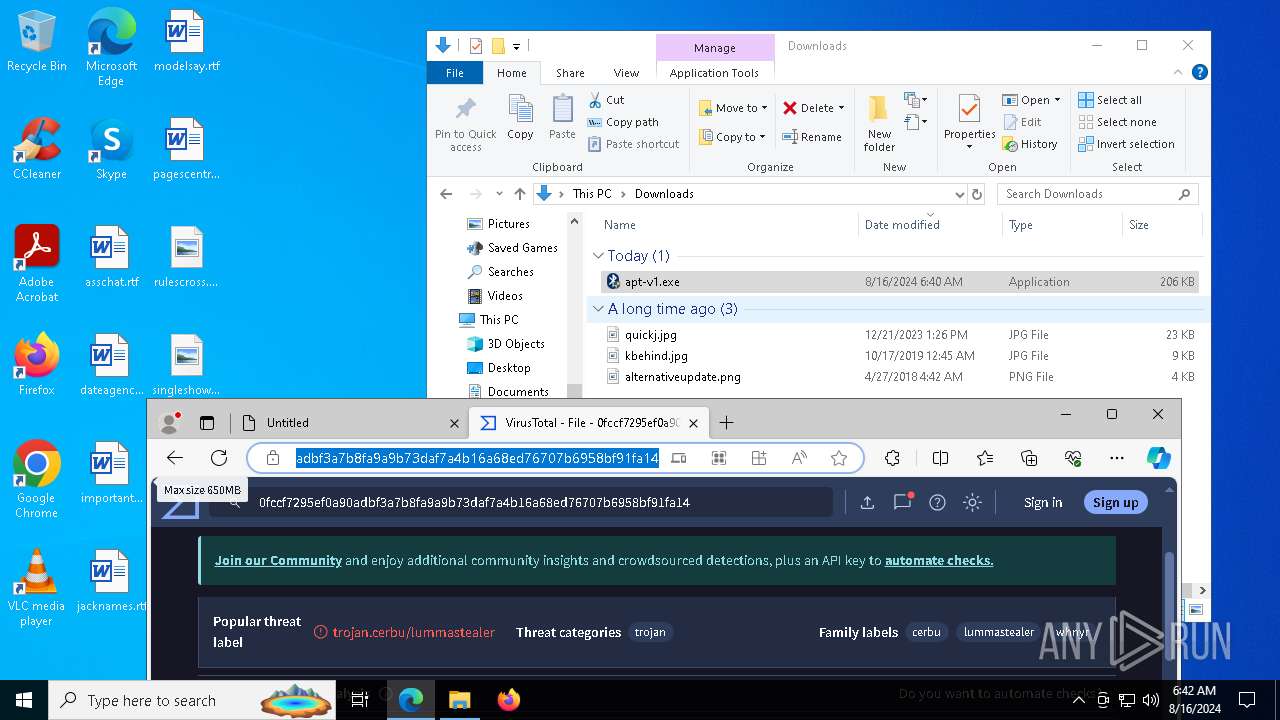Viewport: 1280px width, 720px height.
Task: Select alternativeupdate.png file
Action: [x=900, y=377]
